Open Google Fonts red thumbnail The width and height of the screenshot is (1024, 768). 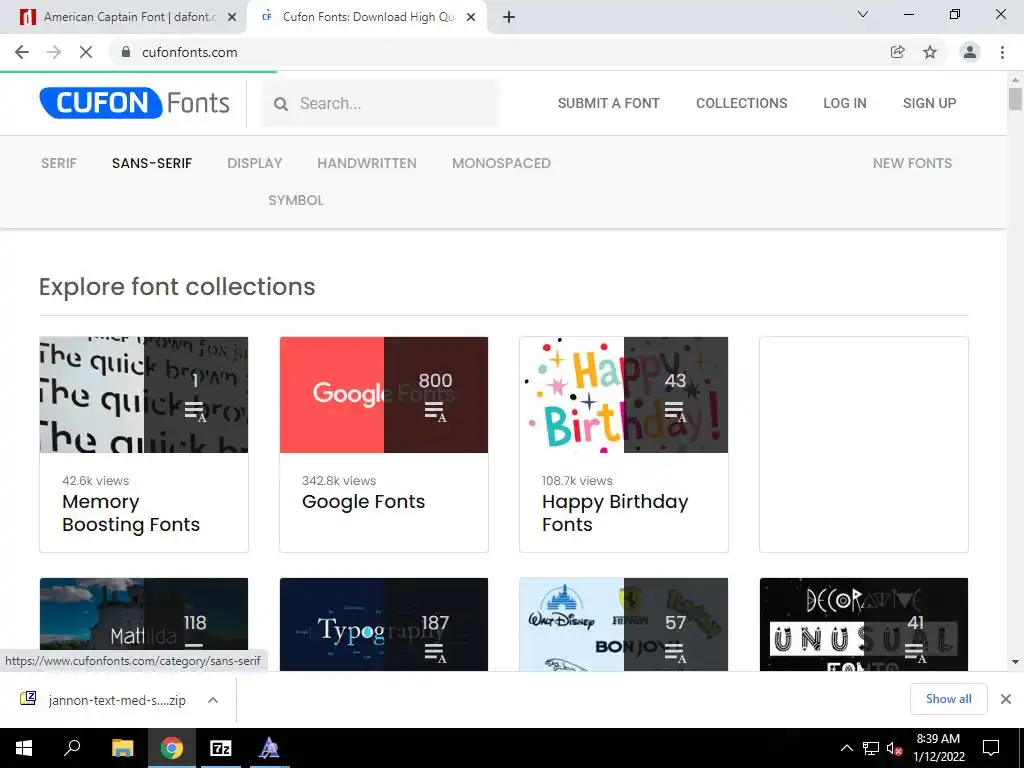point(383,394)
